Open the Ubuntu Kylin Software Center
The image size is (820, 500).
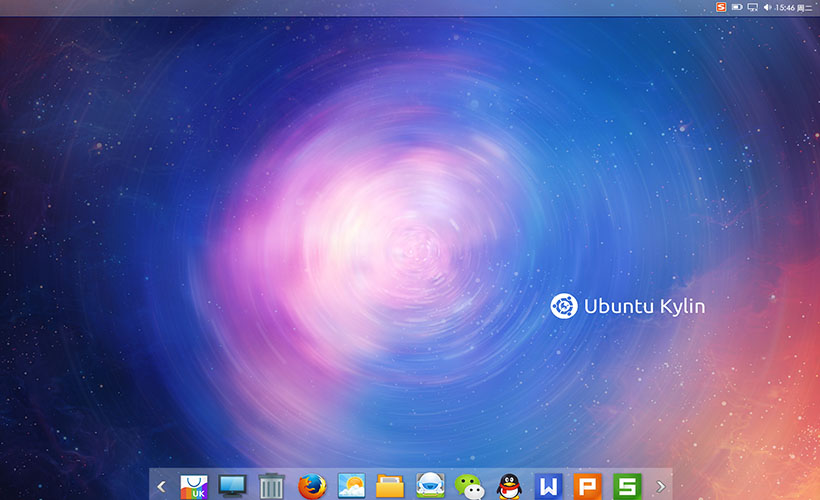click(193, 487)
